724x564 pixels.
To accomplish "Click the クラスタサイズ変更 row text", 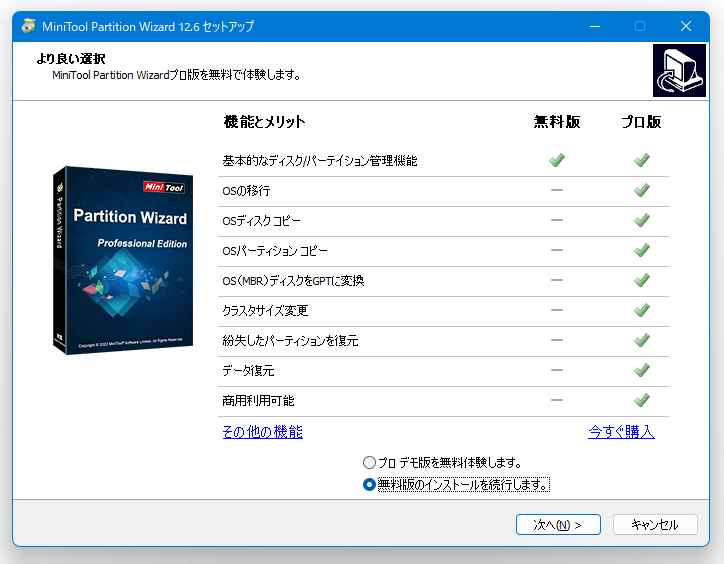I will coord(265,310).
